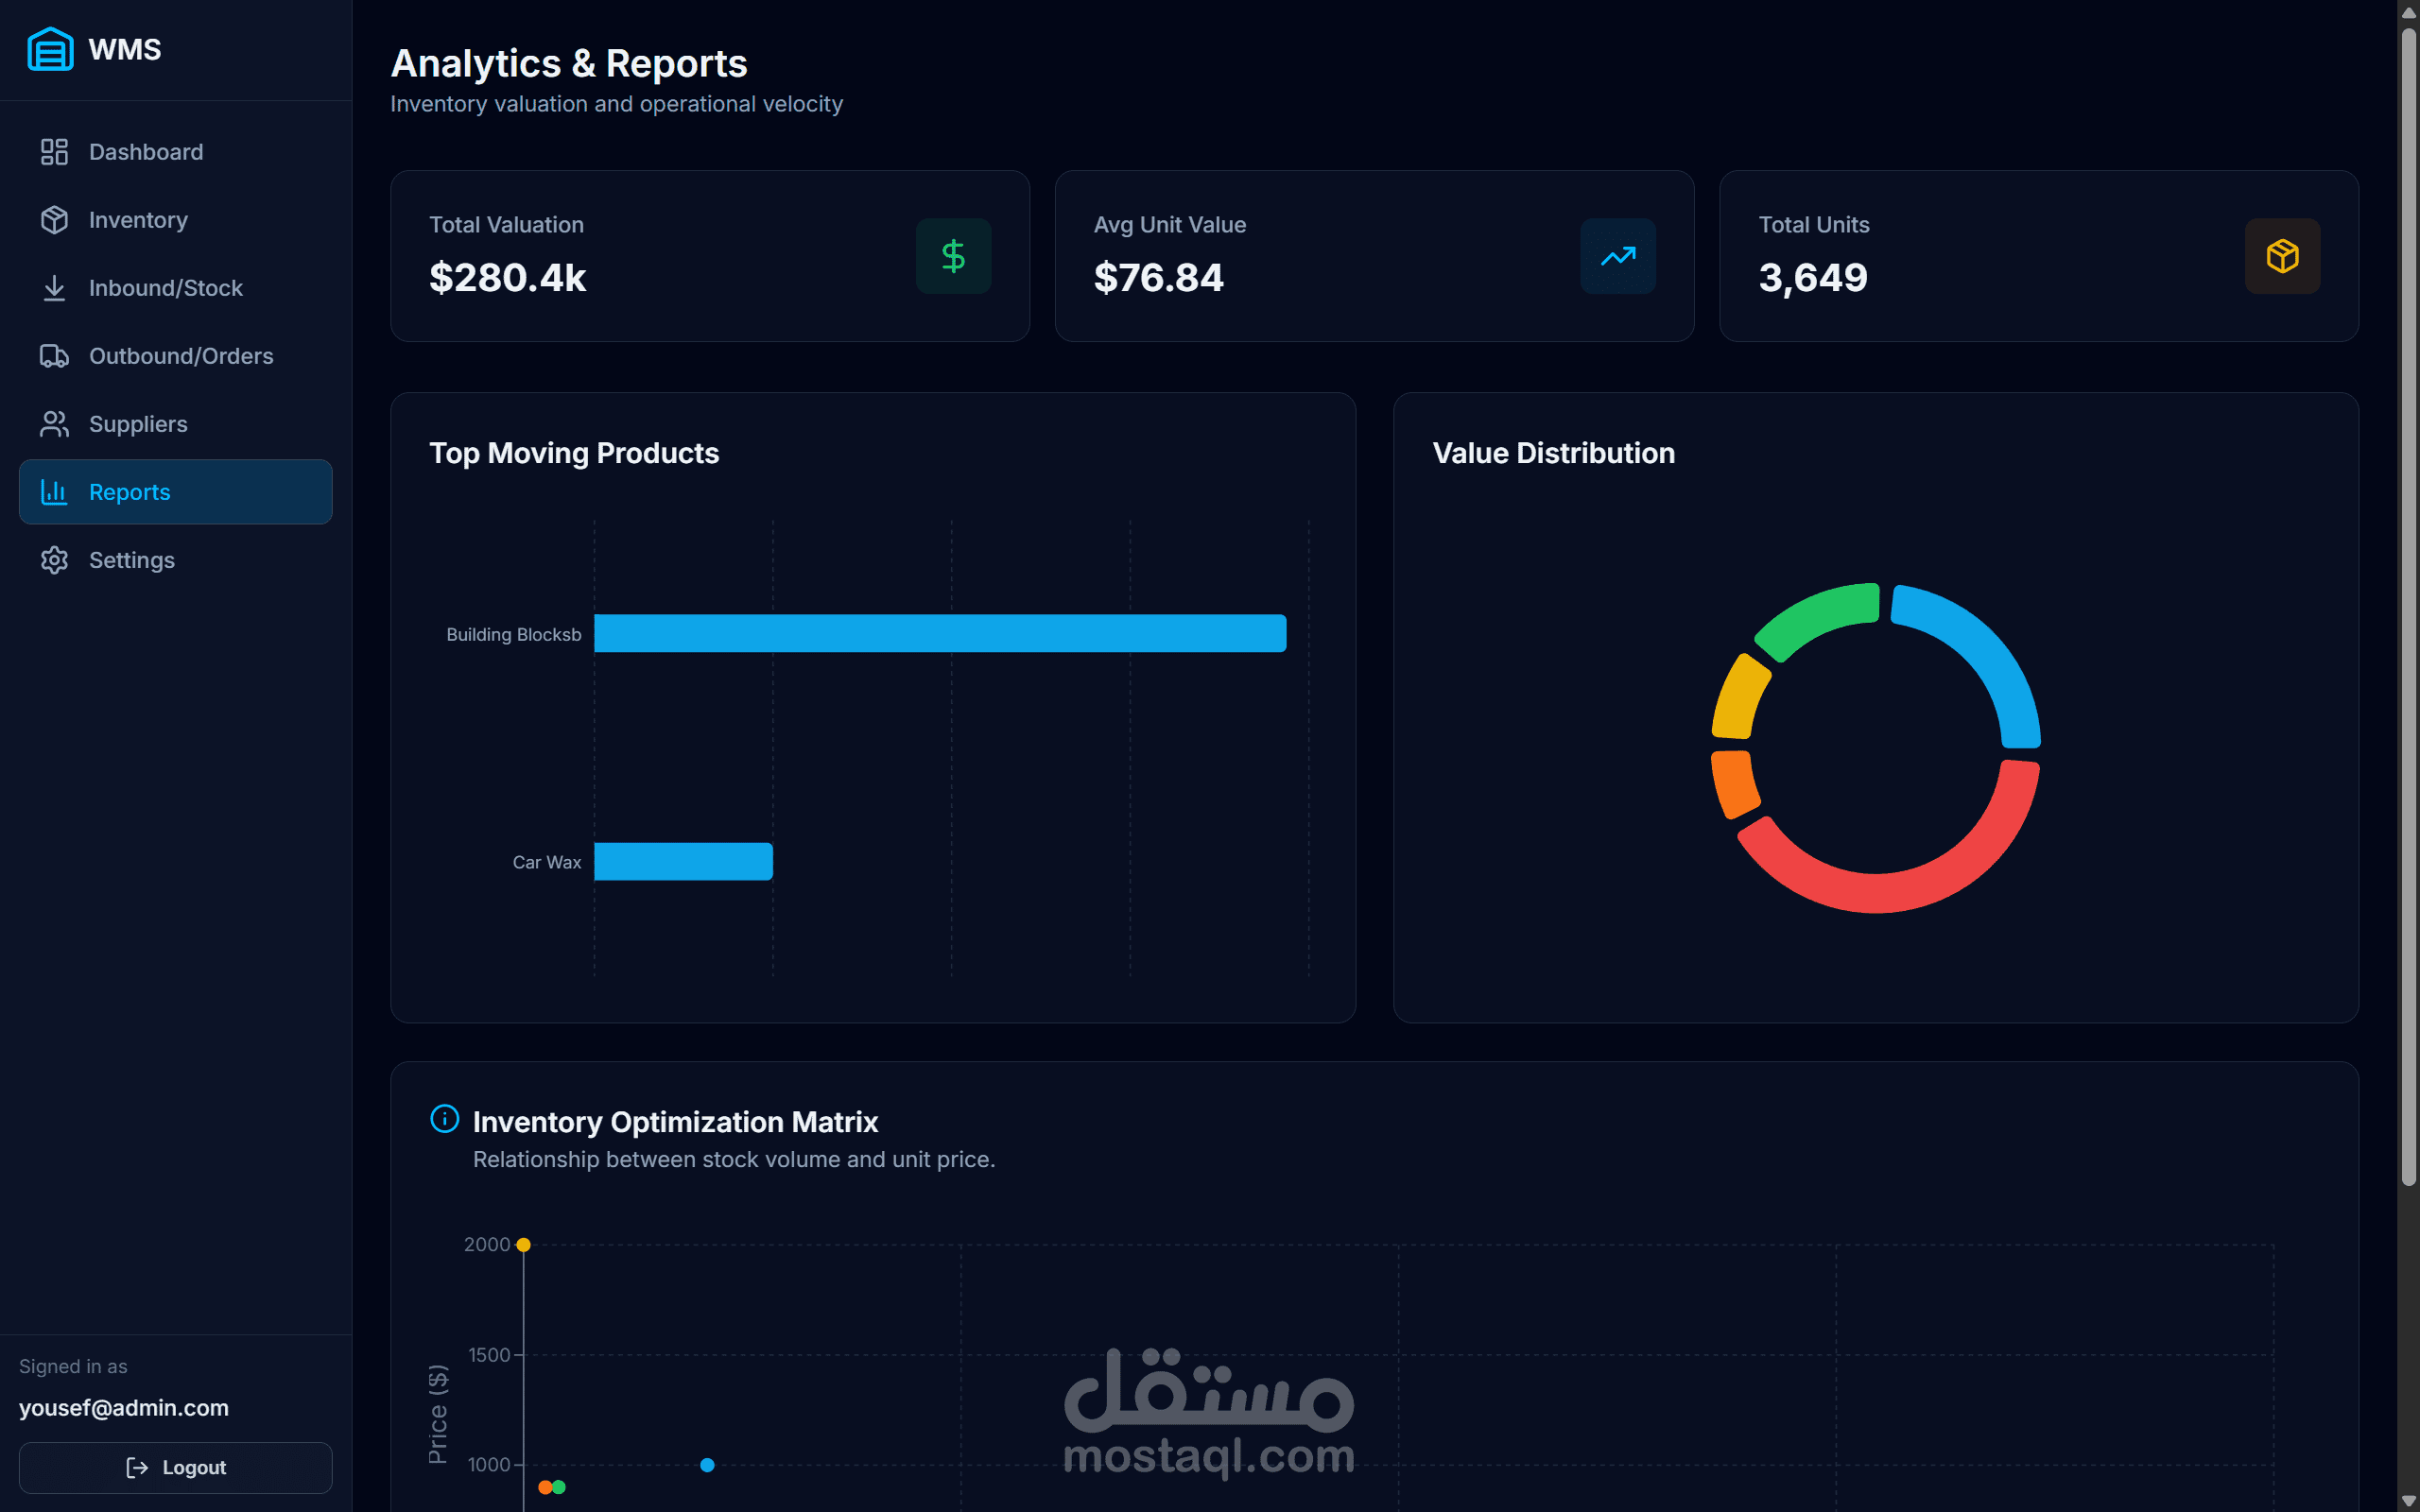Go to the Suppliers section

pyautogui.click(x=138, y=424)
